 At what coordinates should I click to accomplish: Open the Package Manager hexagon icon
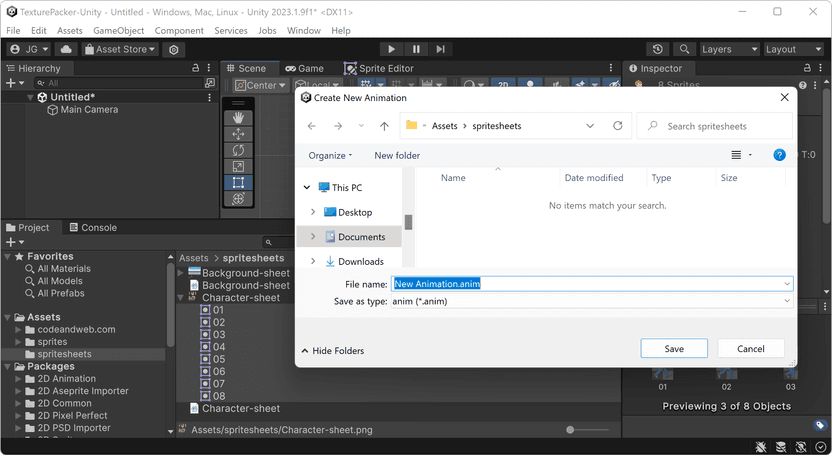tap(174, 49)
